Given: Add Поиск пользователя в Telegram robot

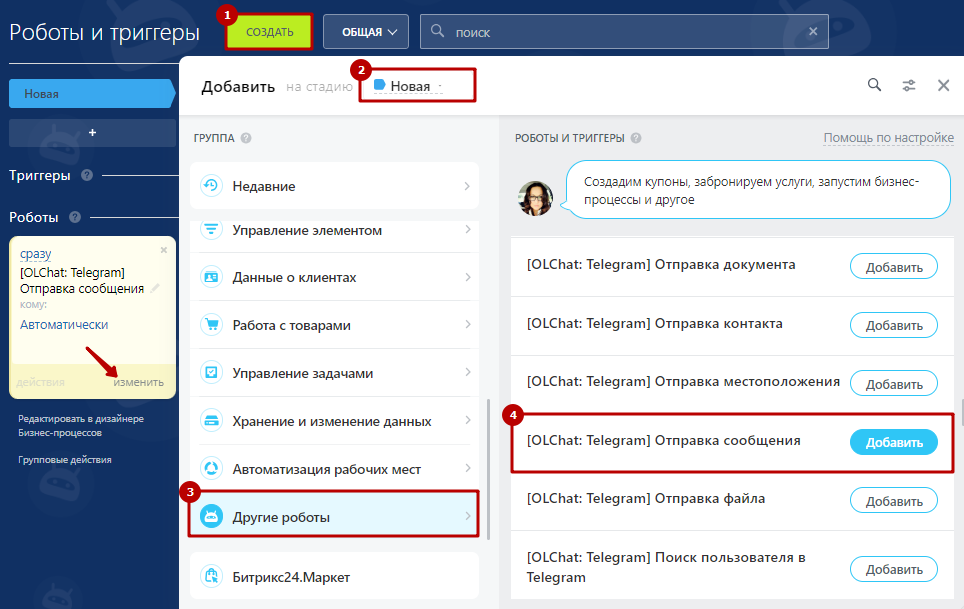Looking at the screenshot, I should click(x=894, y=569).
